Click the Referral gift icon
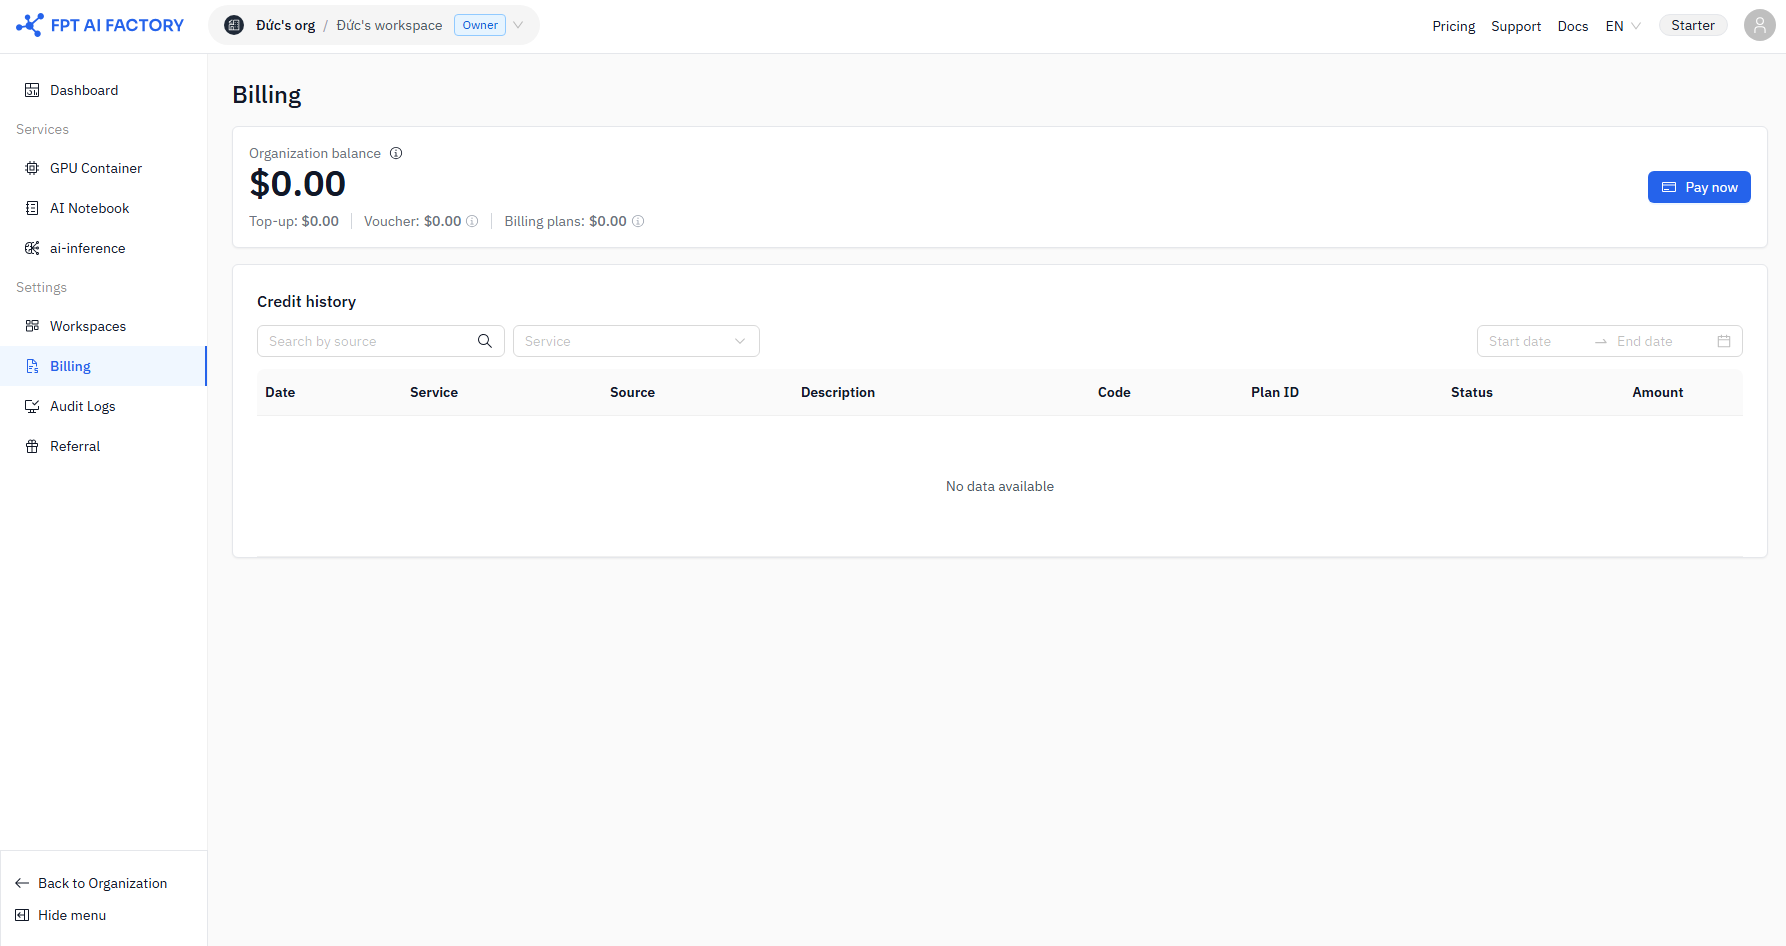 [32, 446]
